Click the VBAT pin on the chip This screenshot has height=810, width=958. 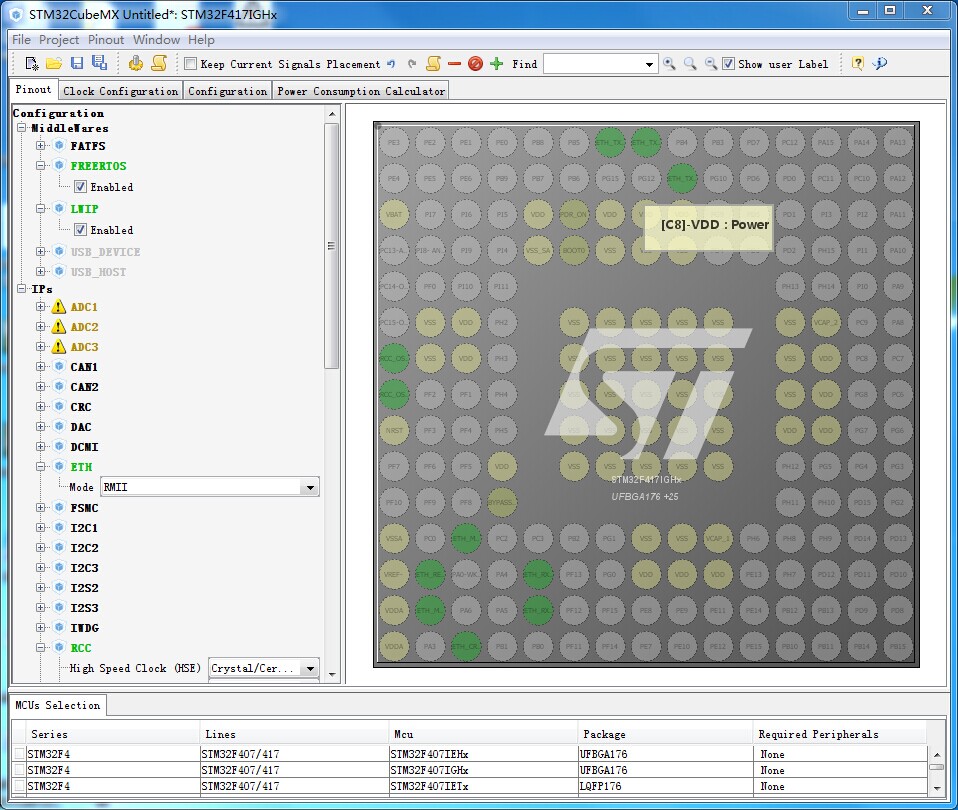(394, 214)
